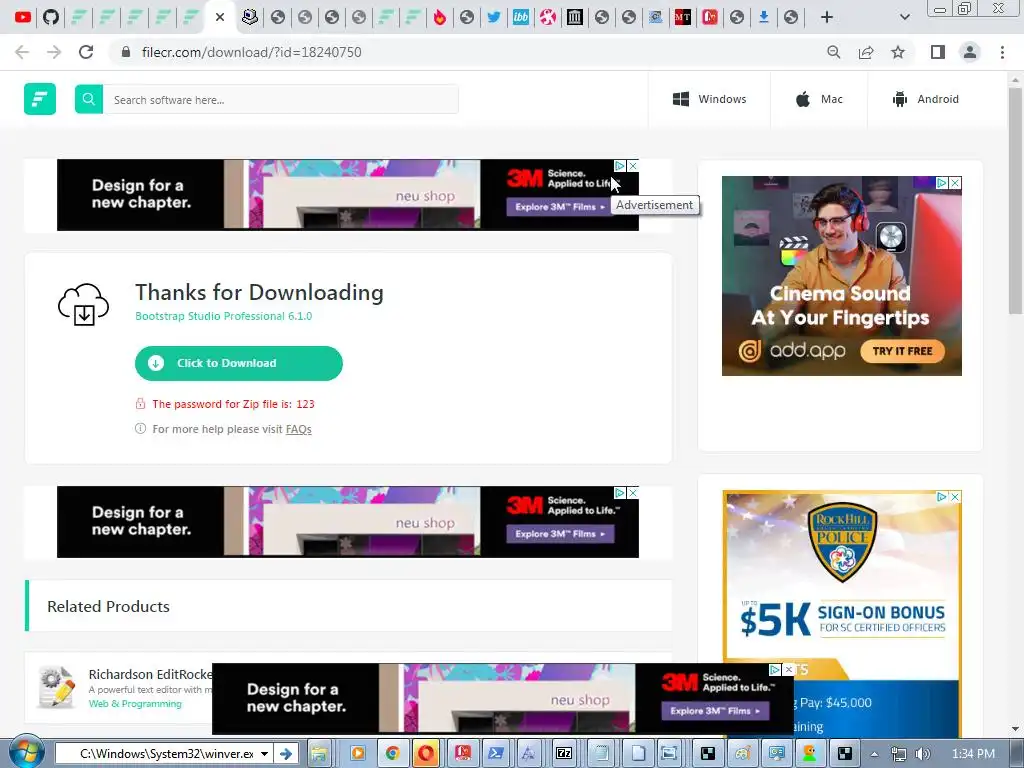Open AdChoices on add.app ad

tap(942, 183)
